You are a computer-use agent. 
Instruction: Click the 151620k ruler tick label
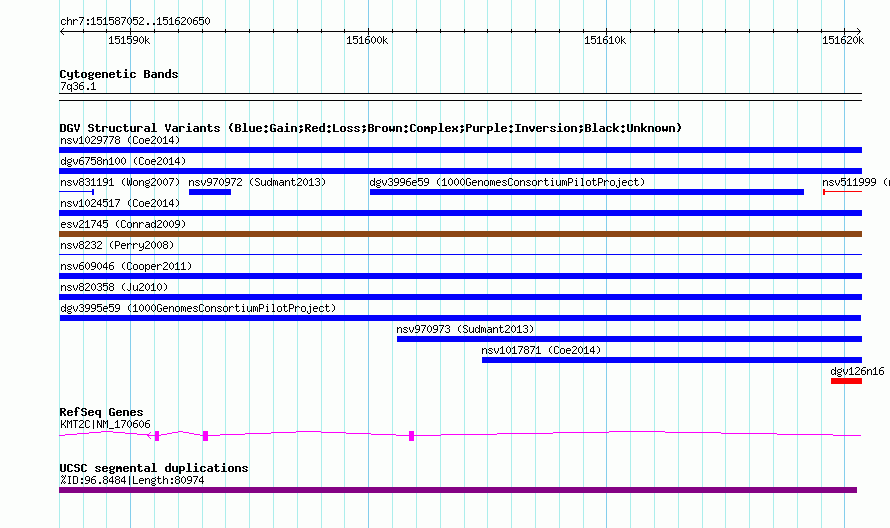coord(843,40)
